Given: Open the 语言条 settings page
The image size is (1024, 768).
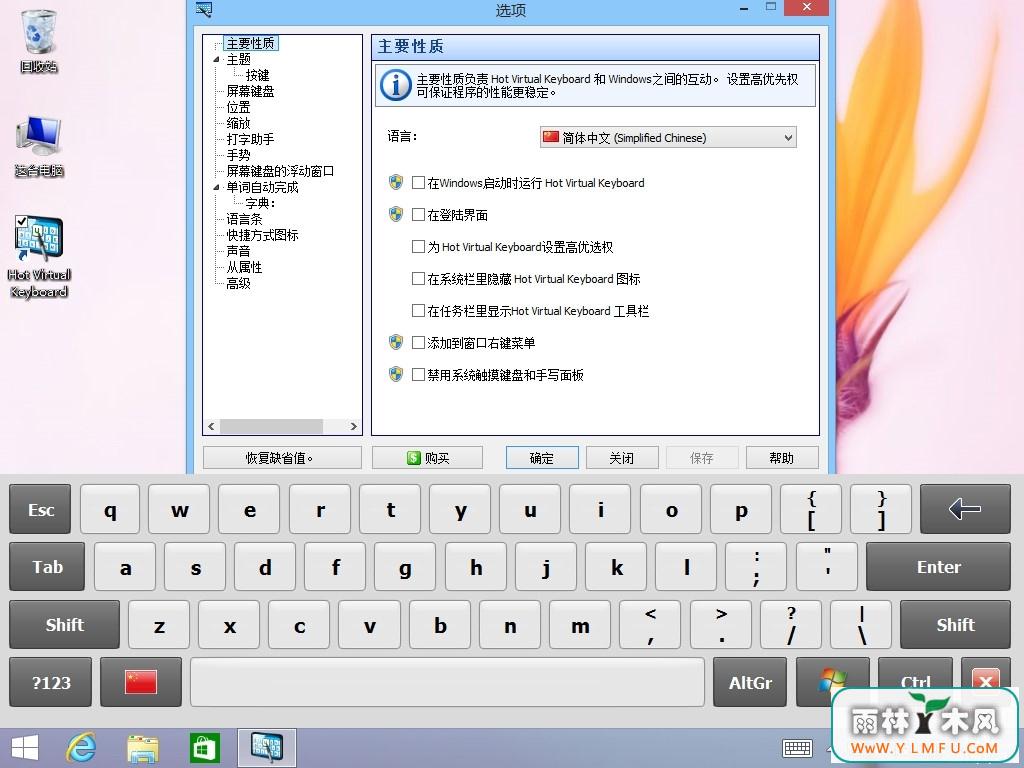Looking at the screenshot, I should [244, 219].
